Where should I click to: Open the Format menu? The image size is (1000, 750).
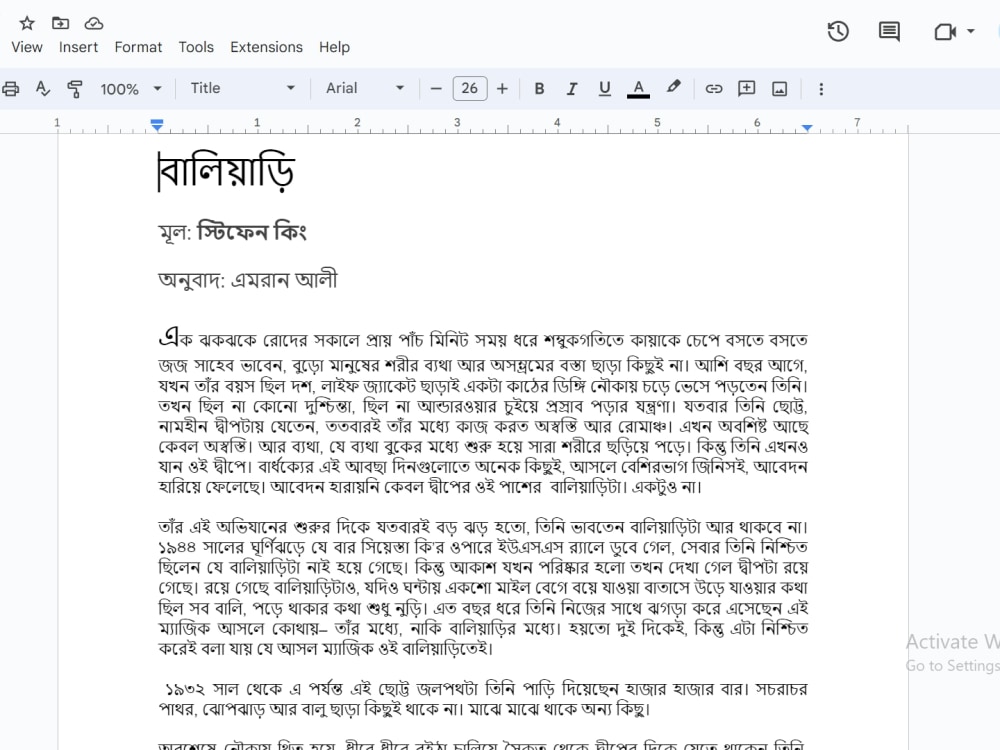point(138,47)
